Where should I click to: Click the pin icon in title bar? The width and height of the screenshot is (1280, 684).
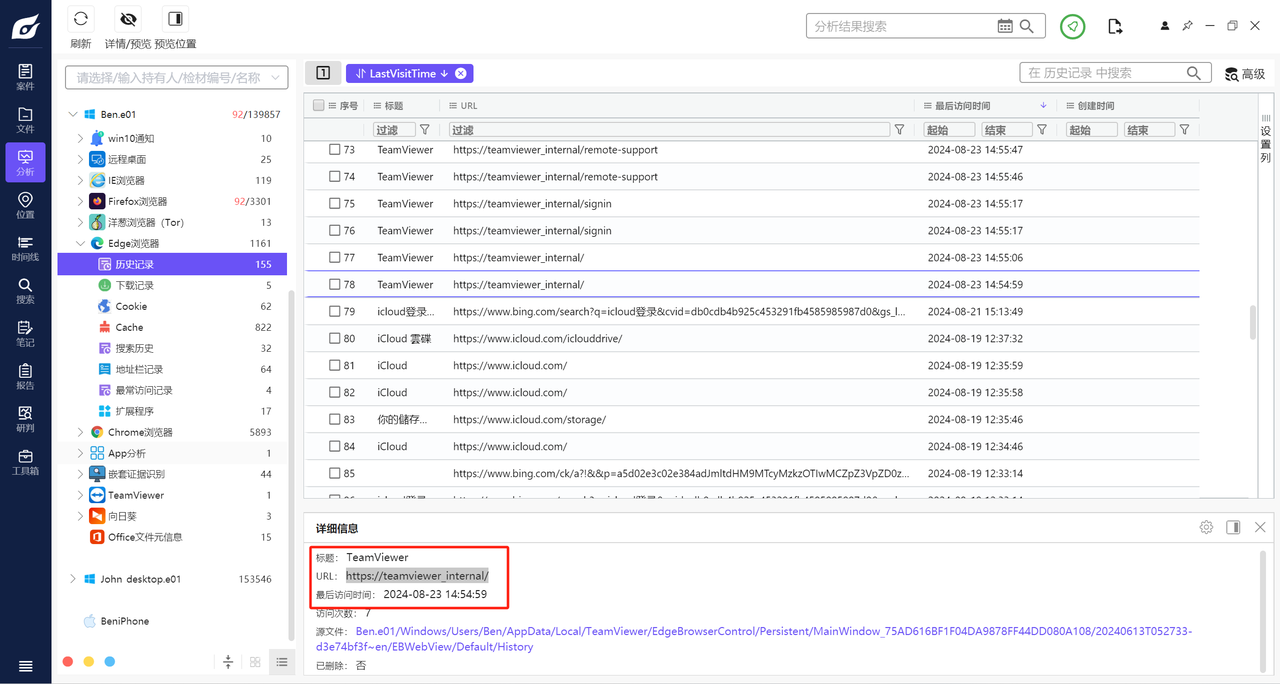point(1188,26)
